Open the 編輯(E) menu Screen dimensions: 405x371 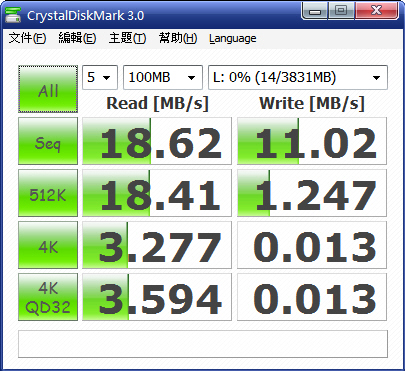tap(77, 38)
